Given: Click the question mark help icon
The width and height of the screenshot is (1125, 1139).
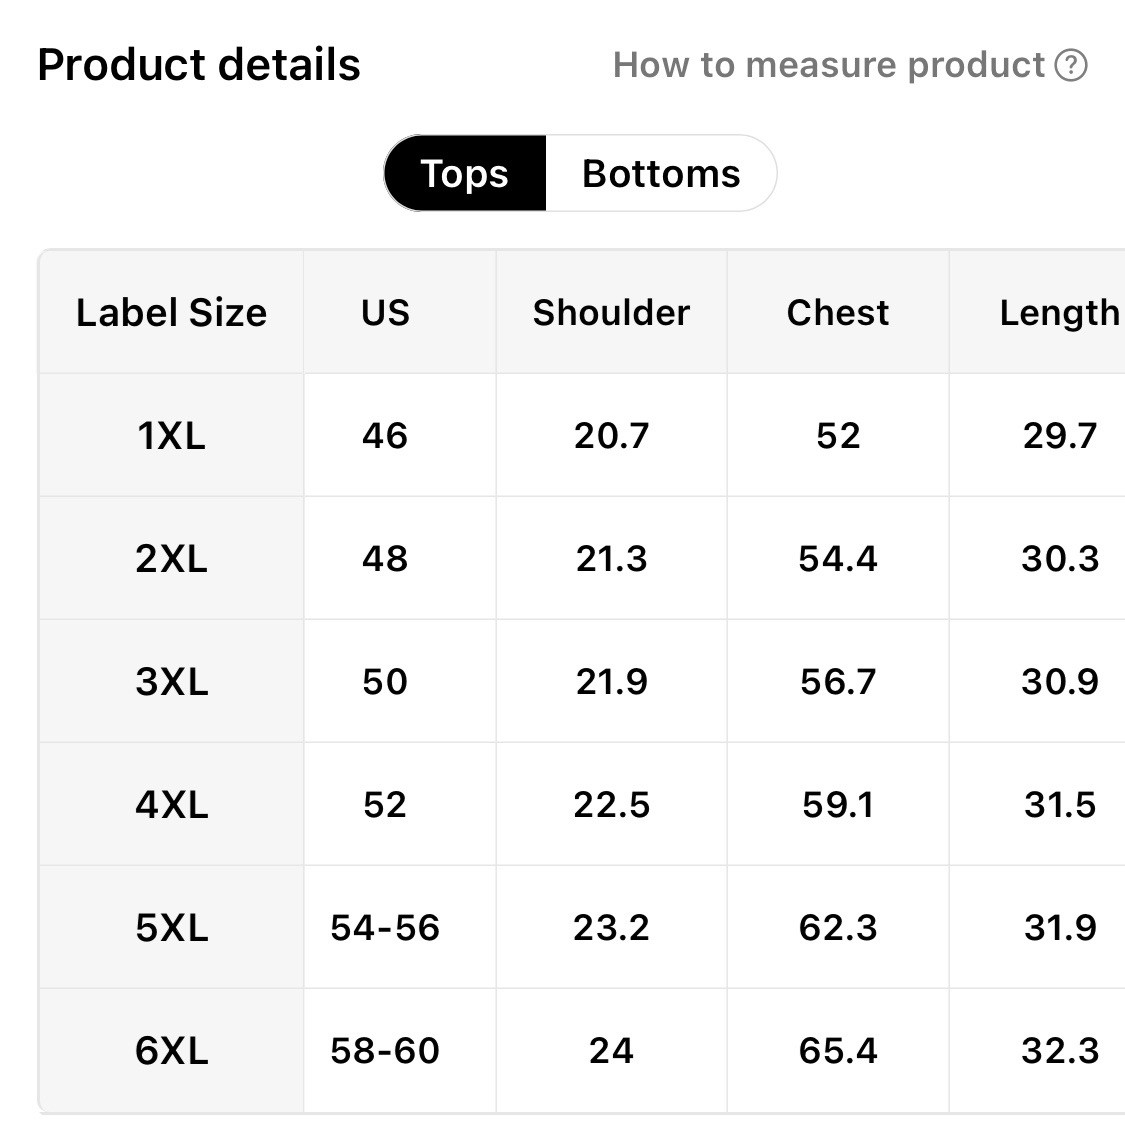Looking at the screenshot, I should [1071, 66].
